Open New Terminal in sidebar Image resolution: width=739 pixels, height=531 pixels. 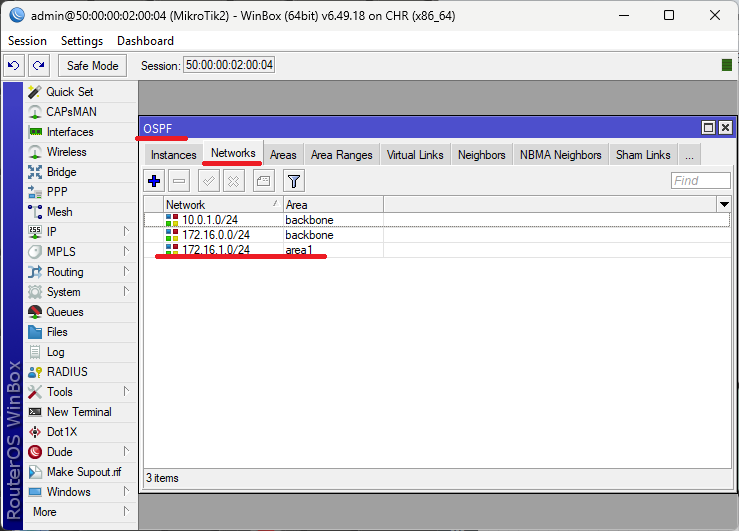click(78, 412)
